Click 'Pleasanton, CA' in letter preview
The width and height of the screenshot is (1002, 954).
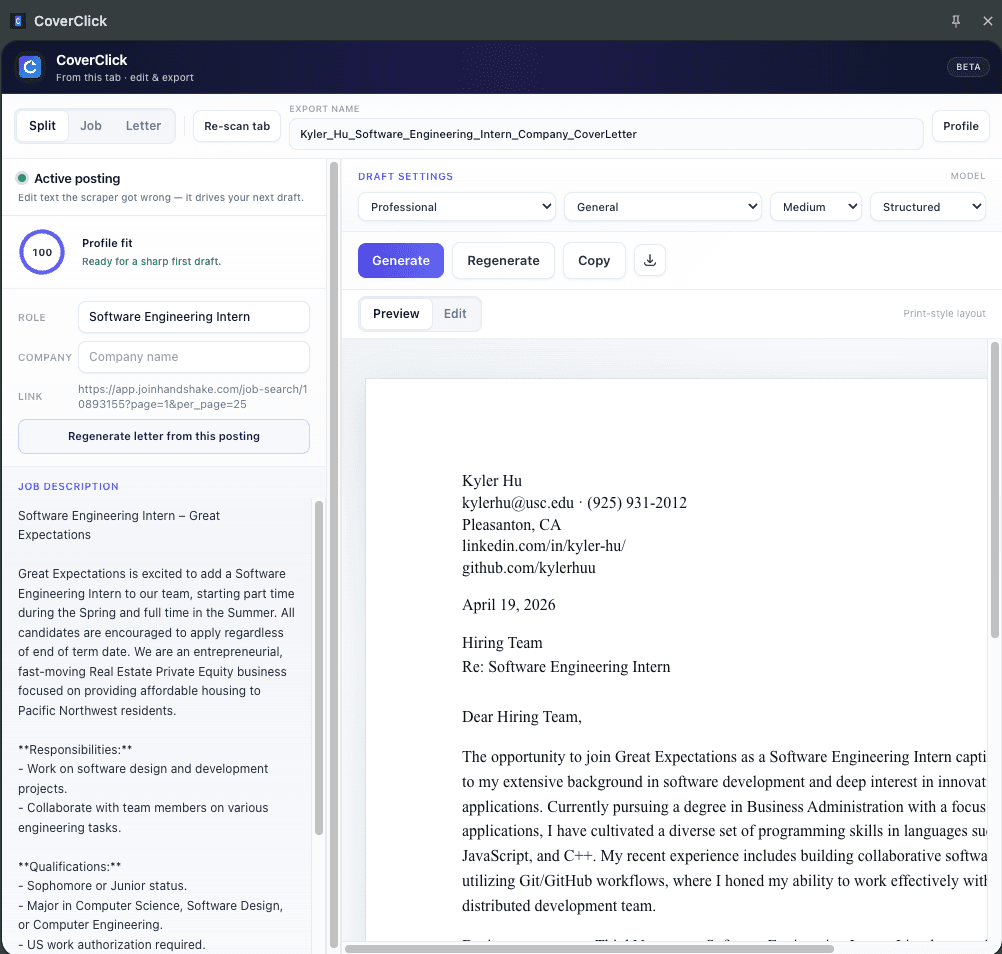click(x=511, y=525)
